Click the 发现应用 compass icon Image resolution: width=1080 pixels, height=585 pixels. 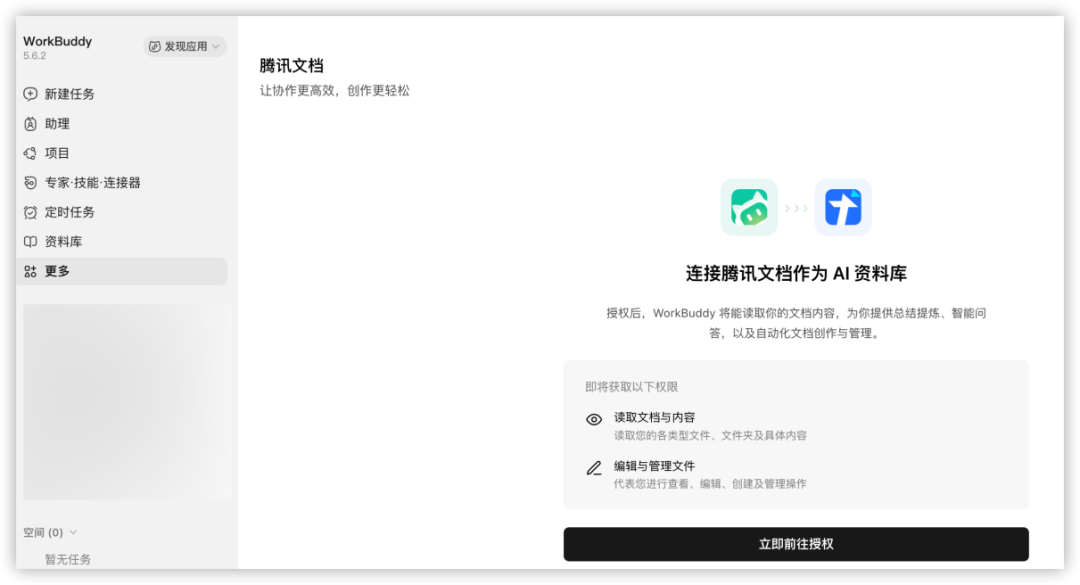pyautogui.click(x=155, y=46)
